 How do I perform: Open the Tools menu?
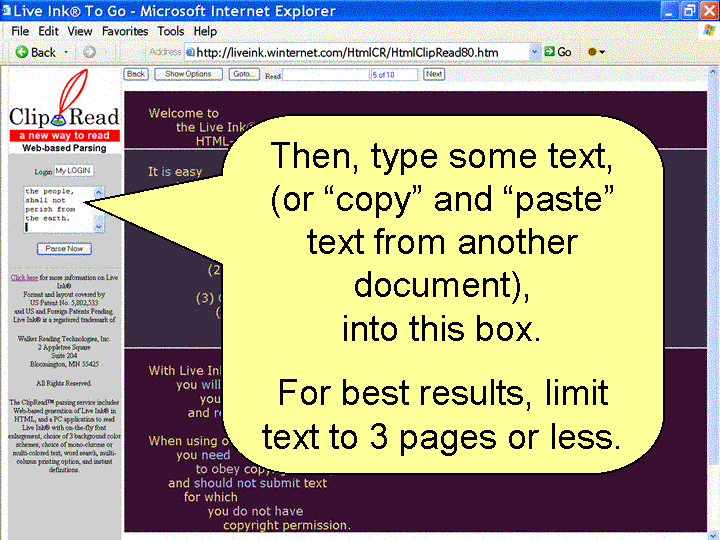pos(171,31)
